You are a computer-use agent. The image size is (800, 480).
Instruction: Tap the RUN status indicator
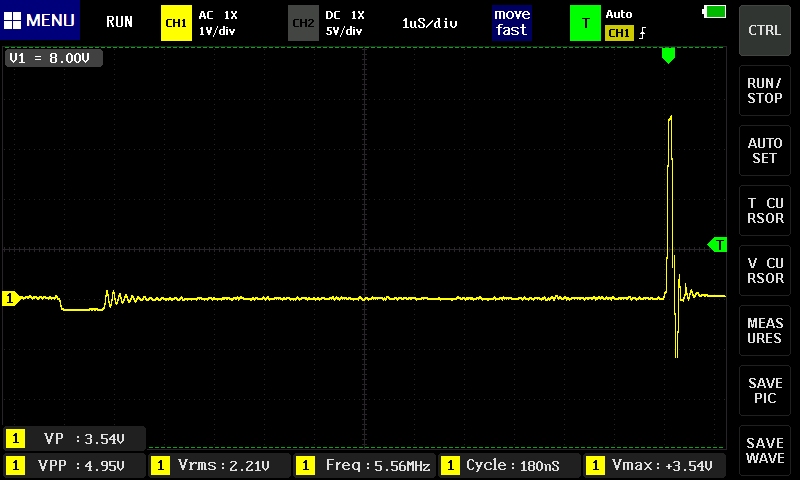click(x=119, y=21)
